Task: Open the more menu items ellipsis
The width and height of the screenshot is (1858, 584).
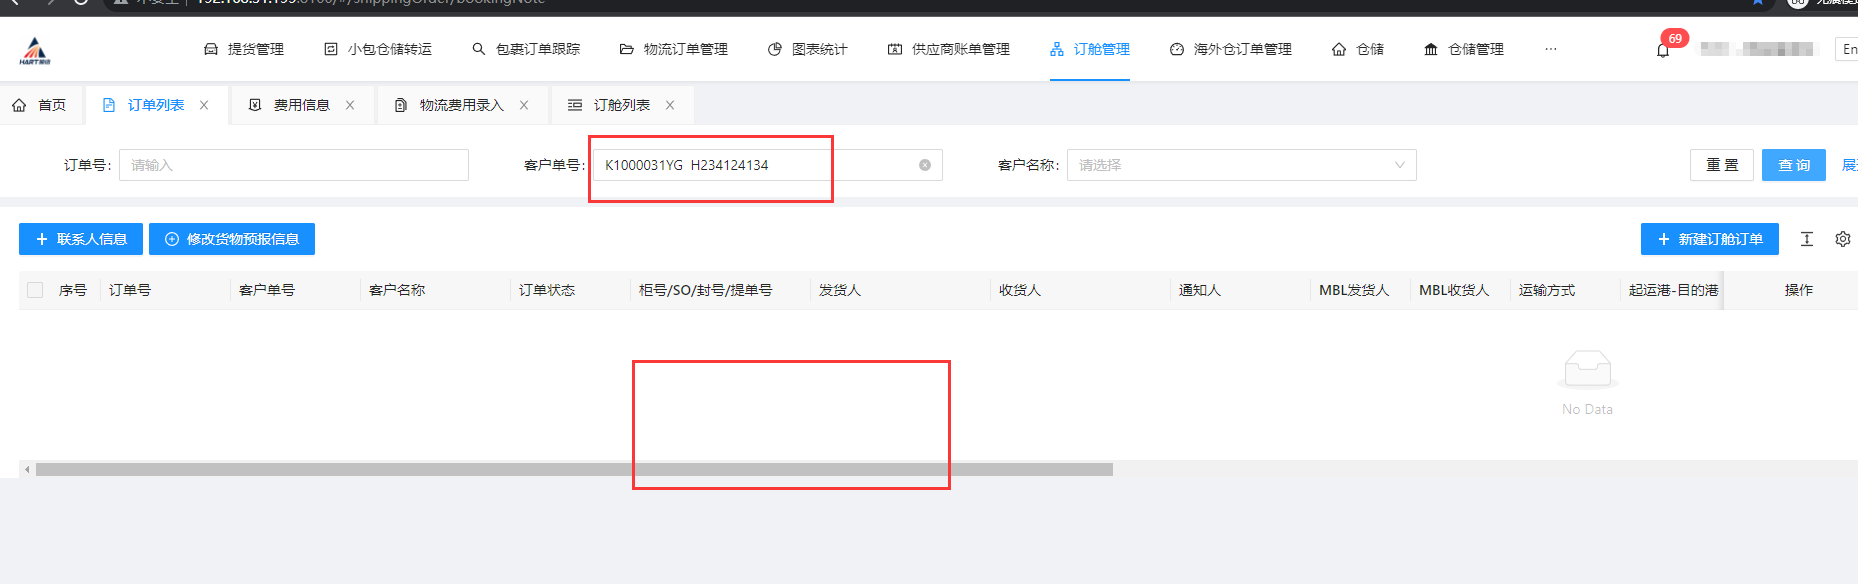Action: point(1550,49)
